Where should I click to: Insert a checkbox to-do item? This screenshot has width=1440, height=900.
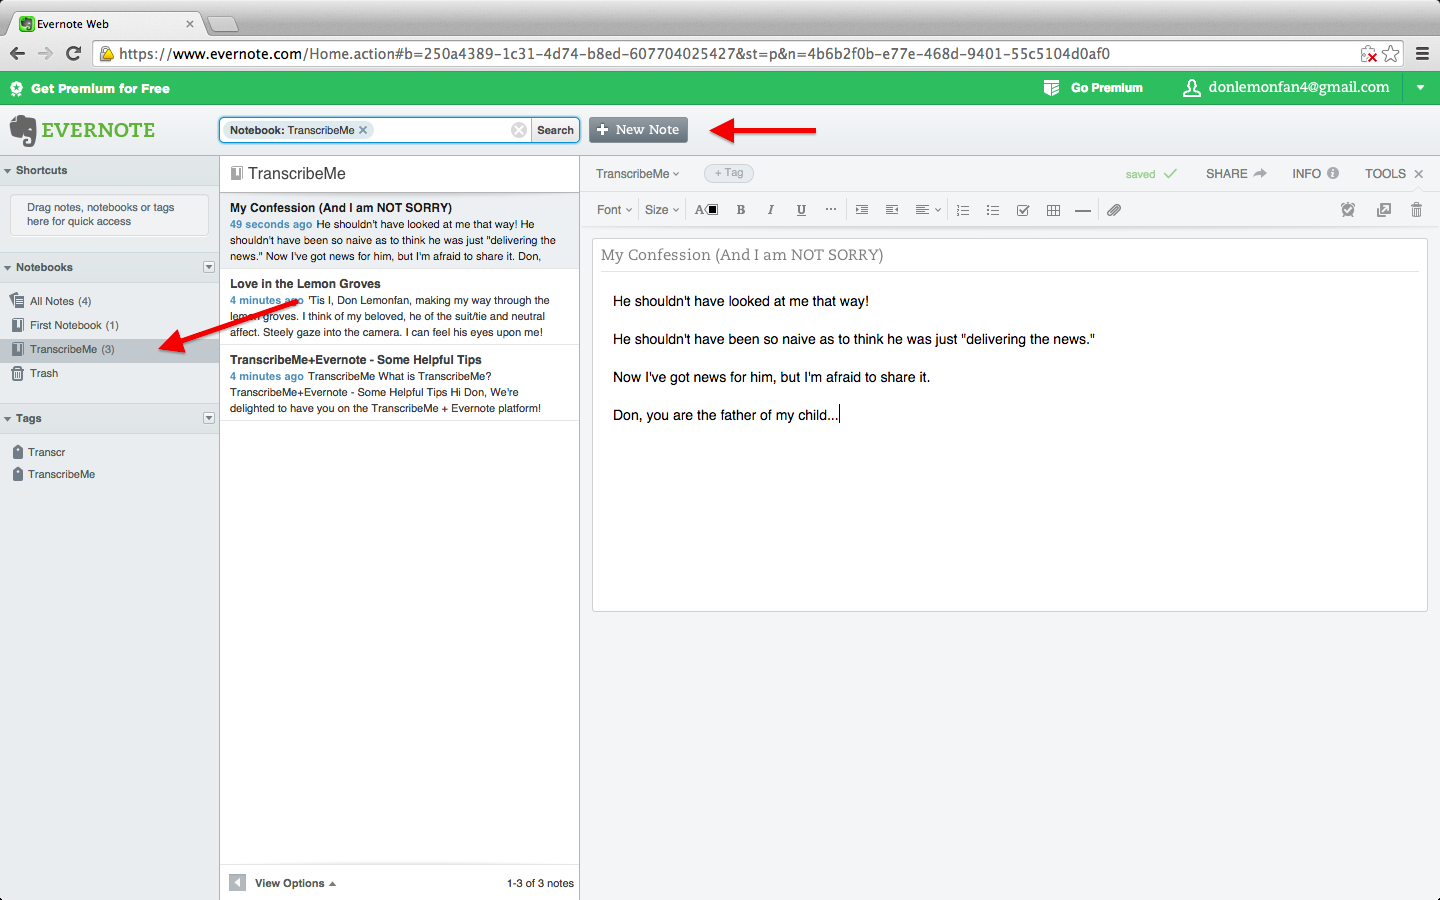1023,210
